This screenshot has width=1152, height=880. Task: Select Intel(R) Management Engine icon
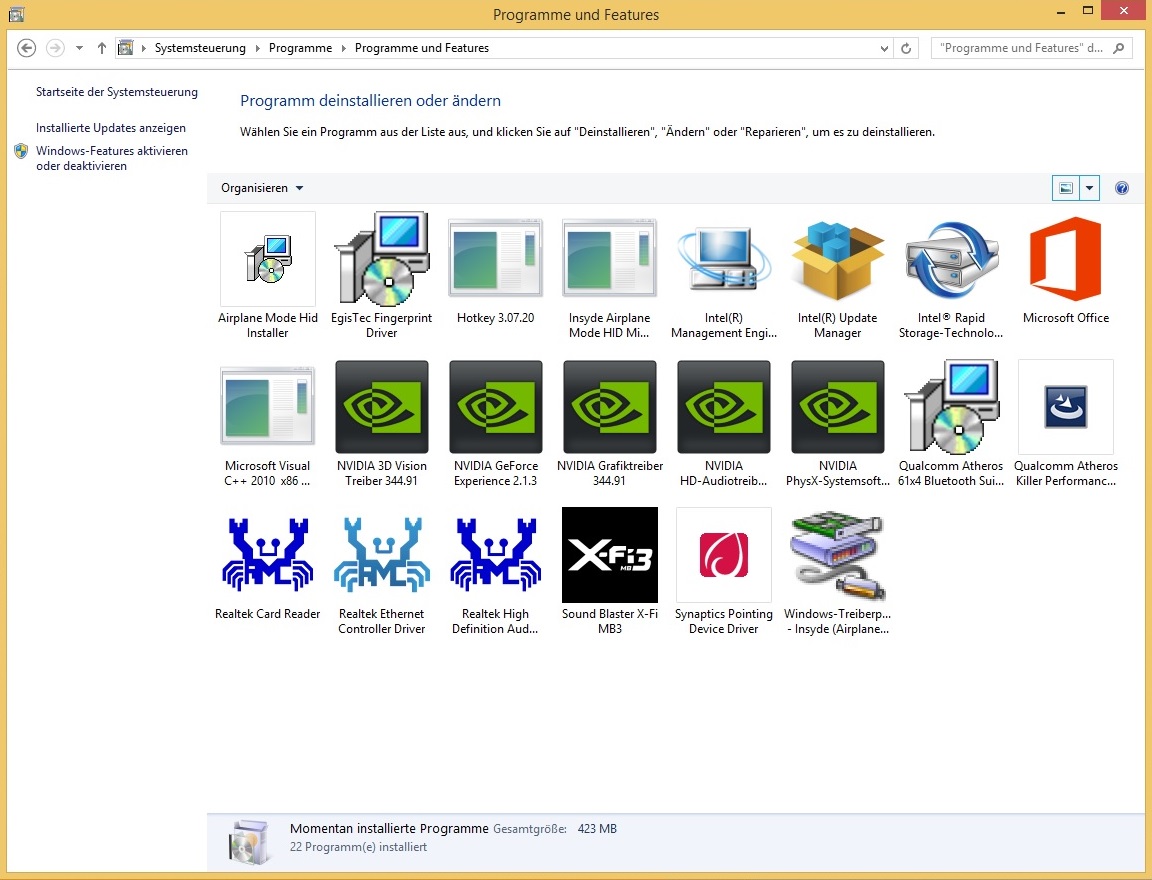pos(724,259)
